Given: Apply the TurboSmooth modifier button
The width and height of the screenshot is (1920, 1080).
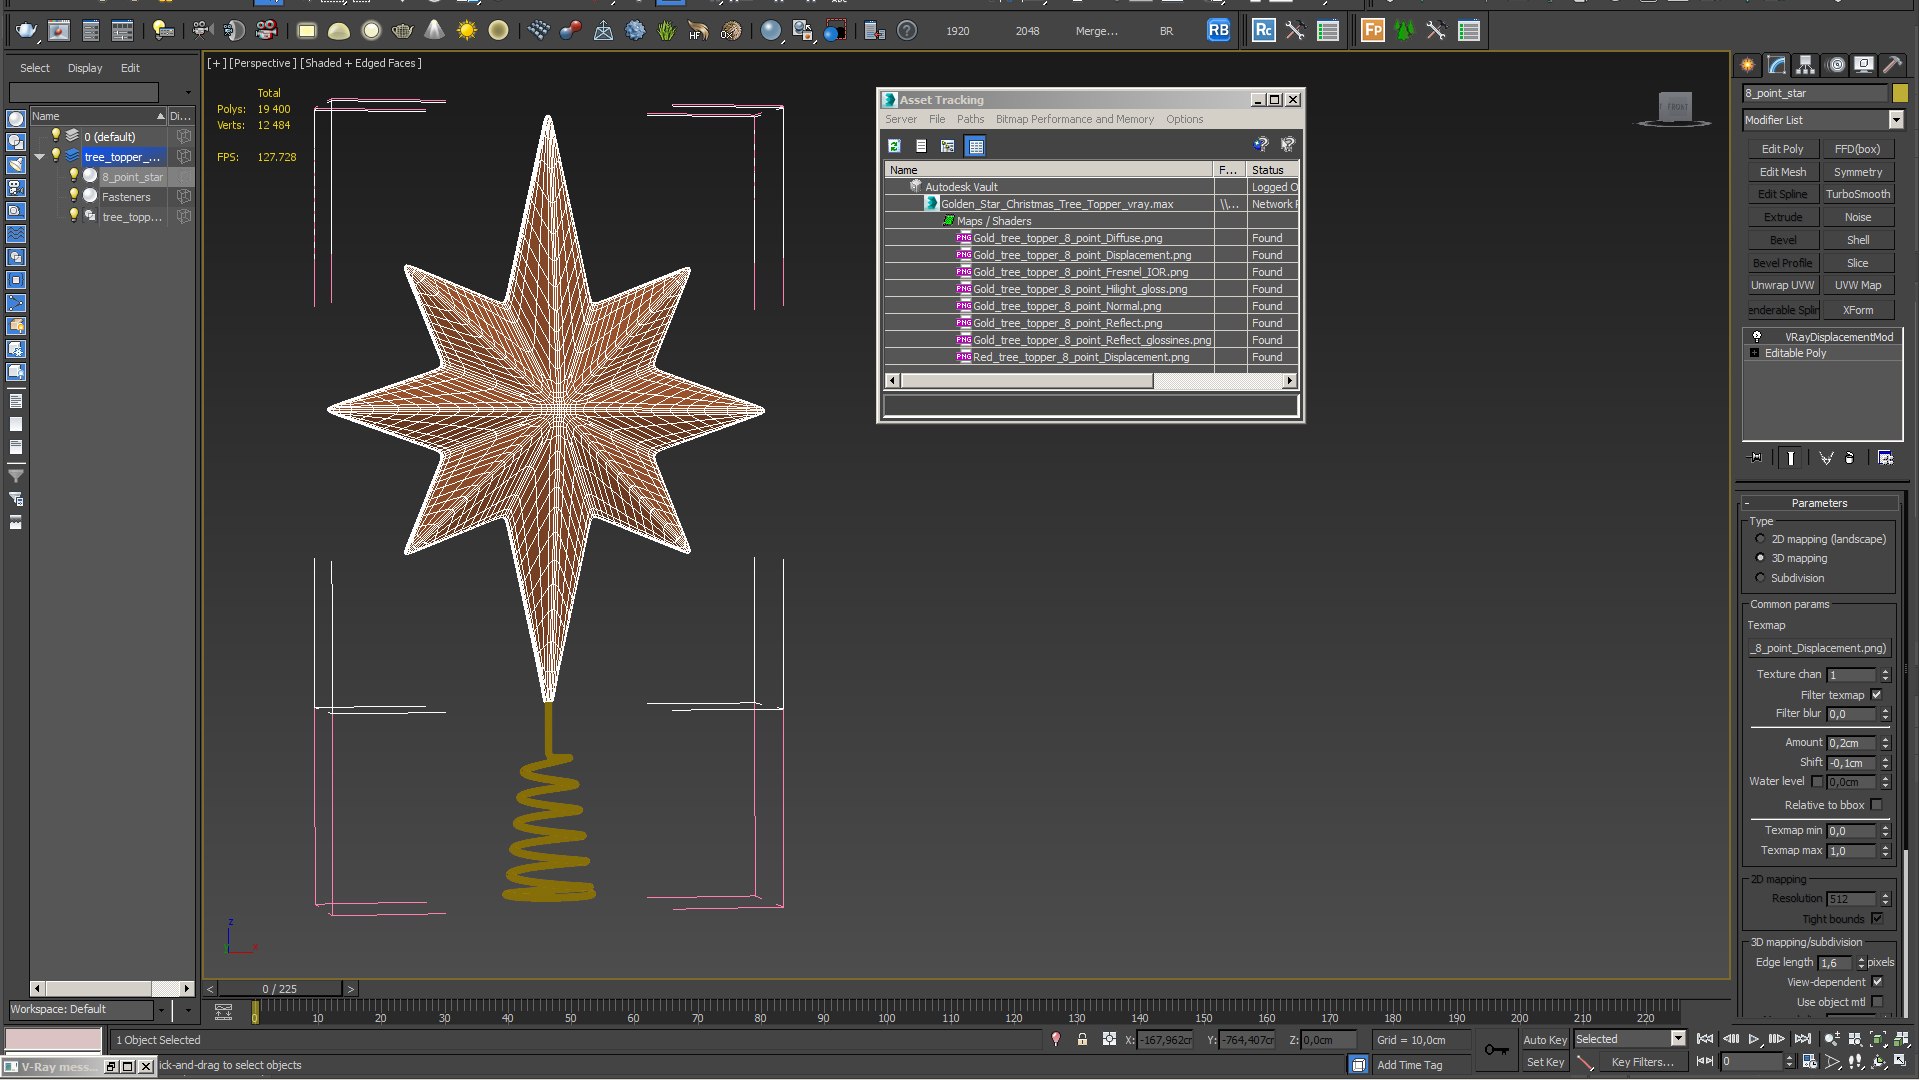Looking at the screenshot, I should (1857, 194).
